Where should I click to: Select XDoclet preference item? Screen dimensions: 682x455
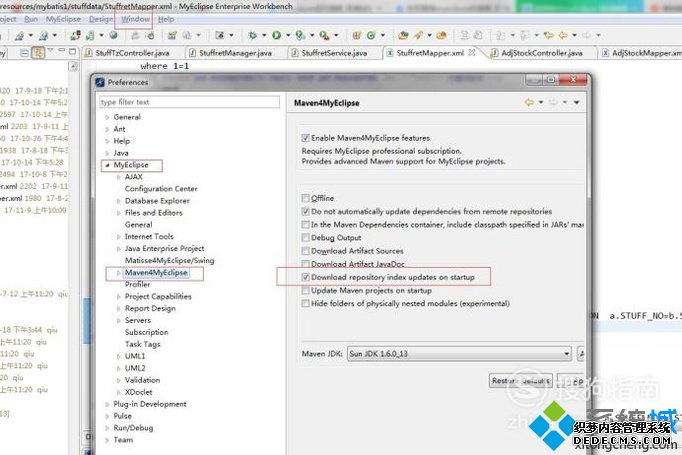[138, 392]
